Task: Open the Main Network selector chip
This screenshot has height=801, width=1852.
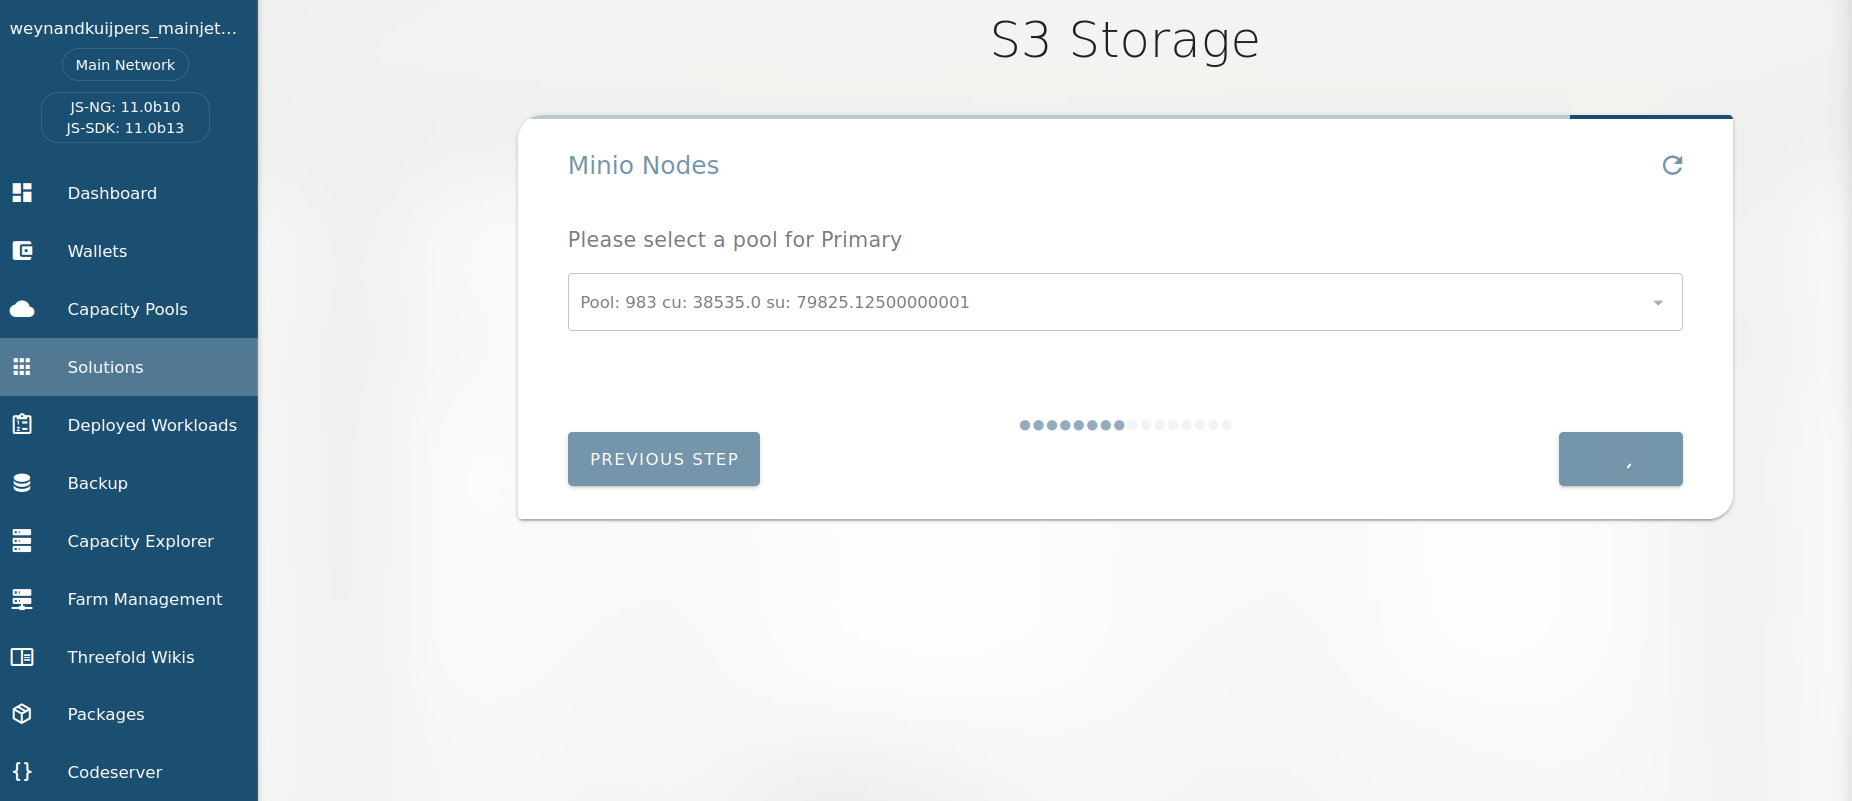Action: point(124,64)
